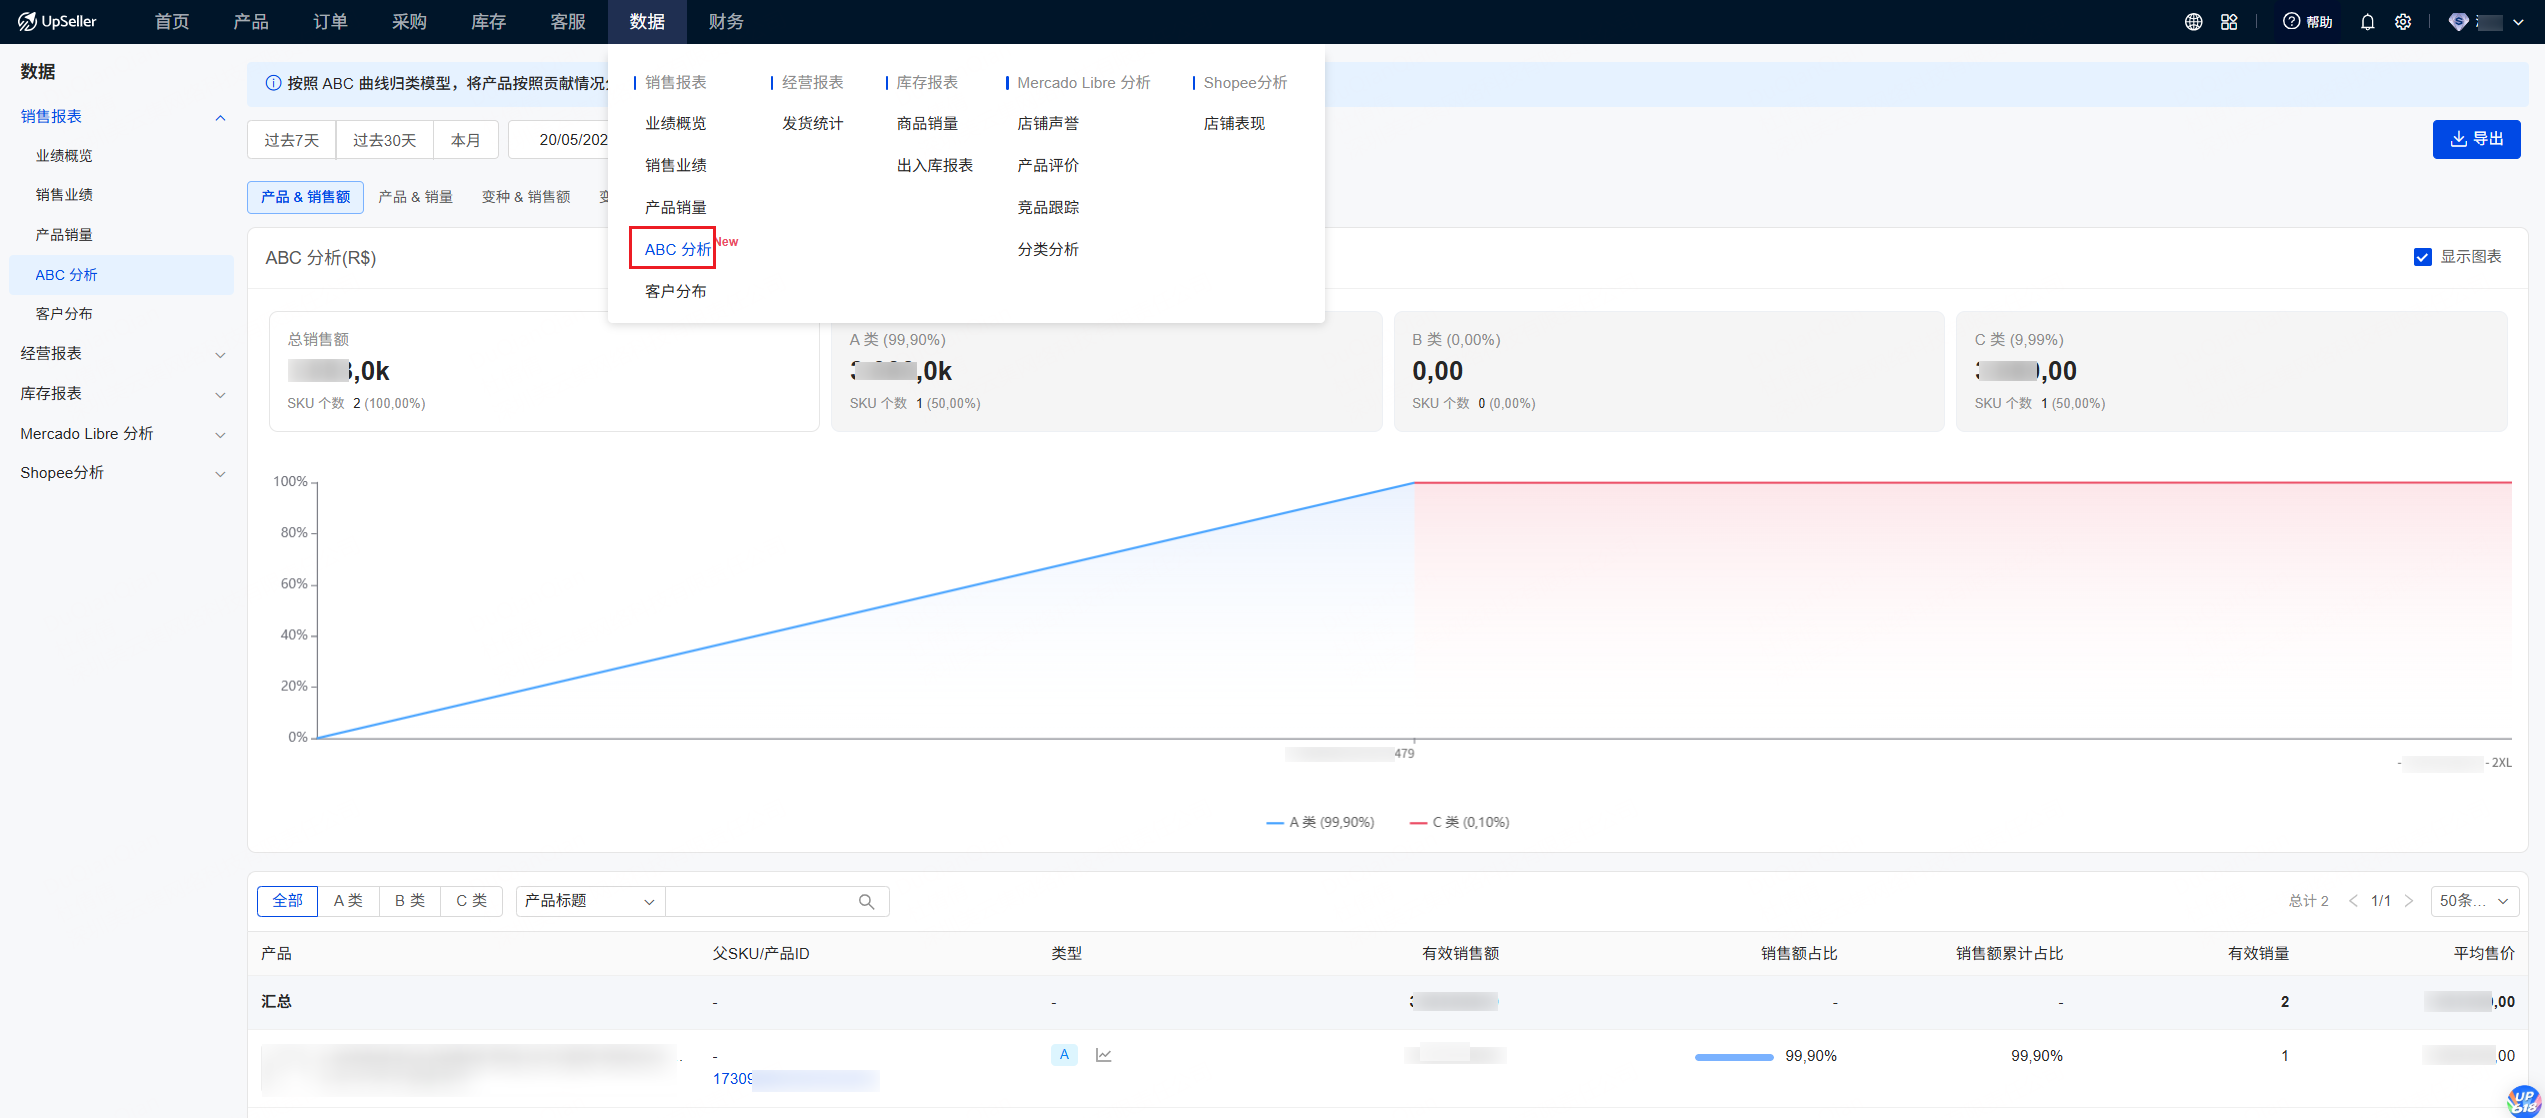Filter the table by C 类
The image size is (2545, 1118).
[x=472, y=901]
